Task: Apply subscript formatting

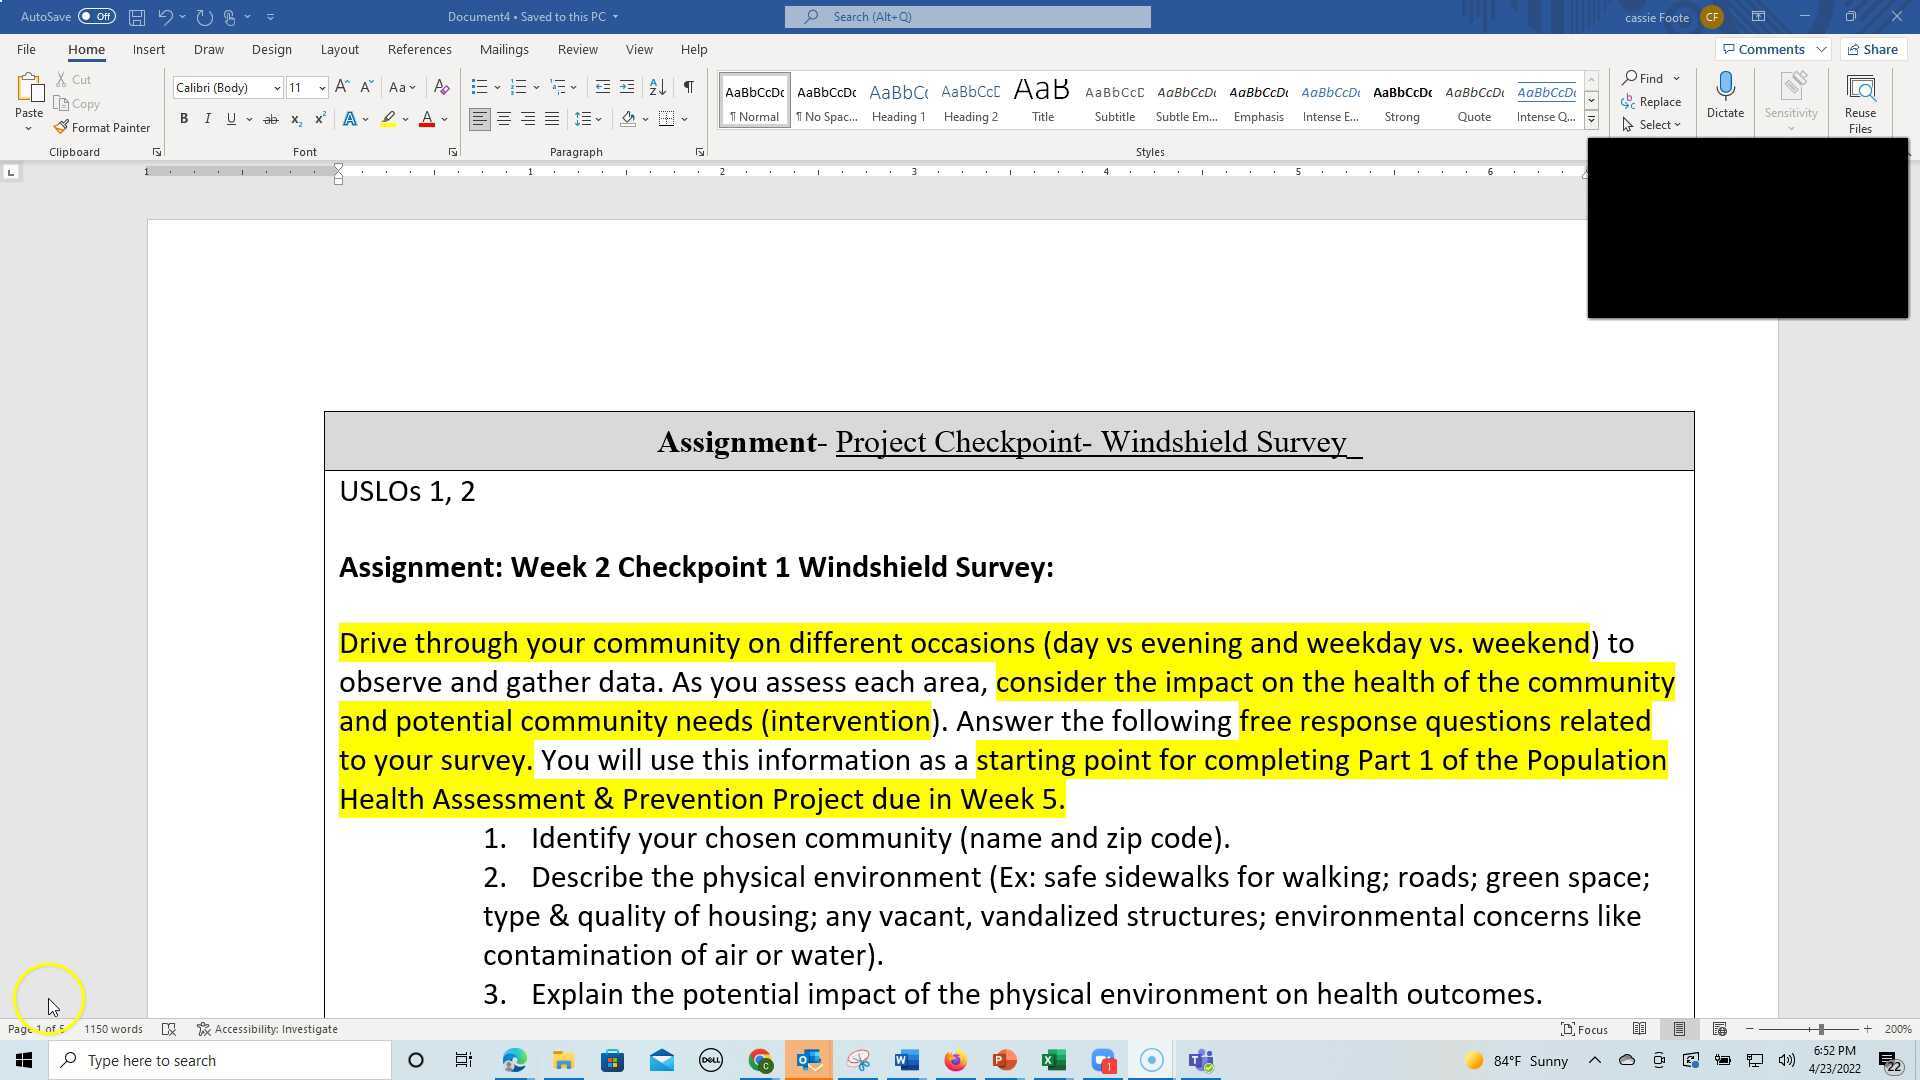Action: tap(296, 119)
